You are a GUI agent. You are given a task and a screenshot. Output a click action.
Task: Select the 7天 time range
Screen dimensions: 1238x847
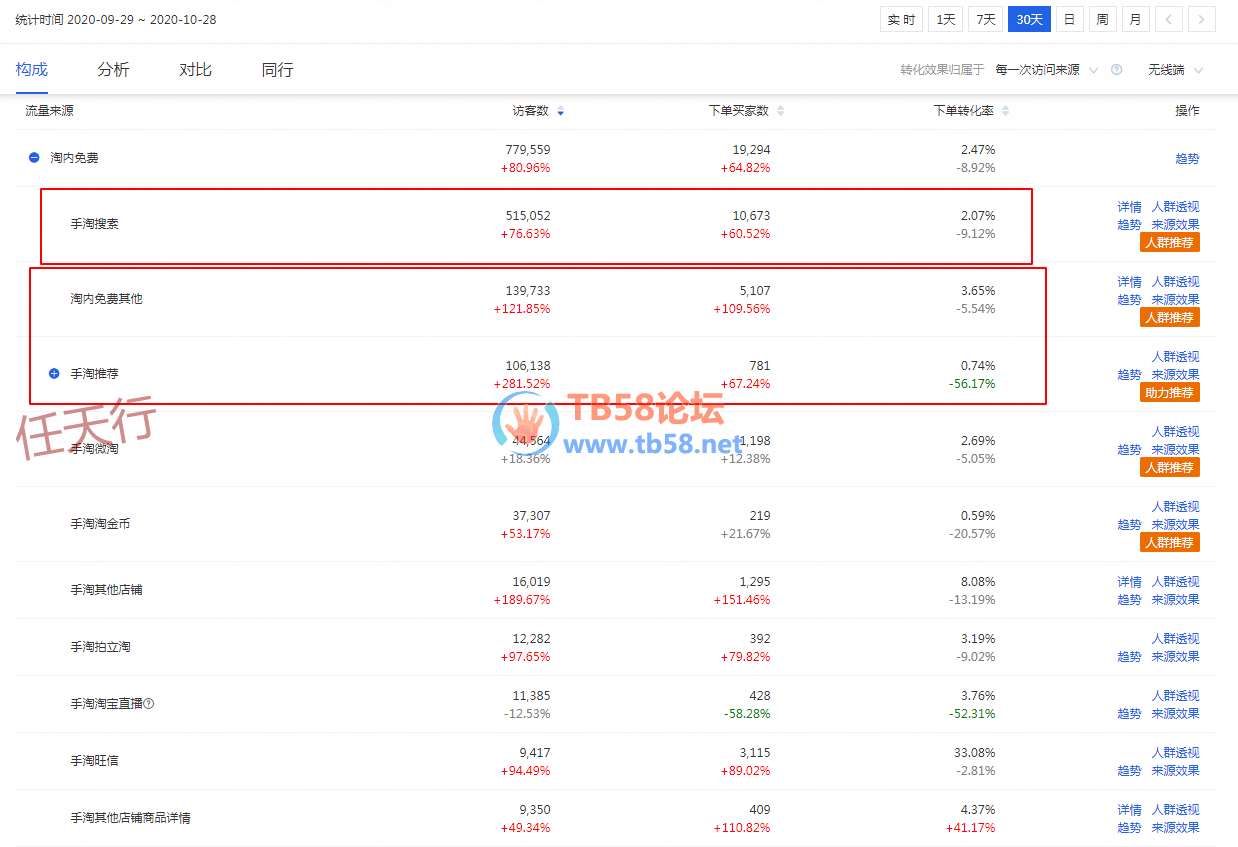coord(986,20)
